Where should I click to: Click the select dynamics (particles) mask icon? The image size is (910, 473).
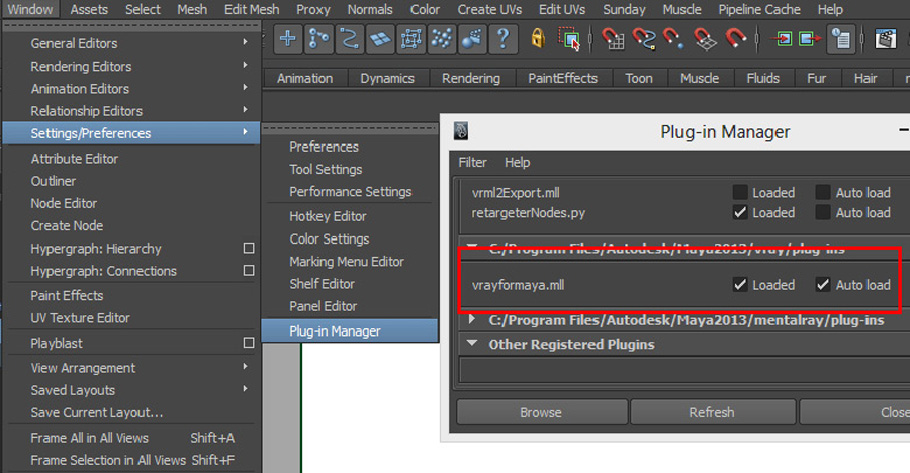coord(442,39)
